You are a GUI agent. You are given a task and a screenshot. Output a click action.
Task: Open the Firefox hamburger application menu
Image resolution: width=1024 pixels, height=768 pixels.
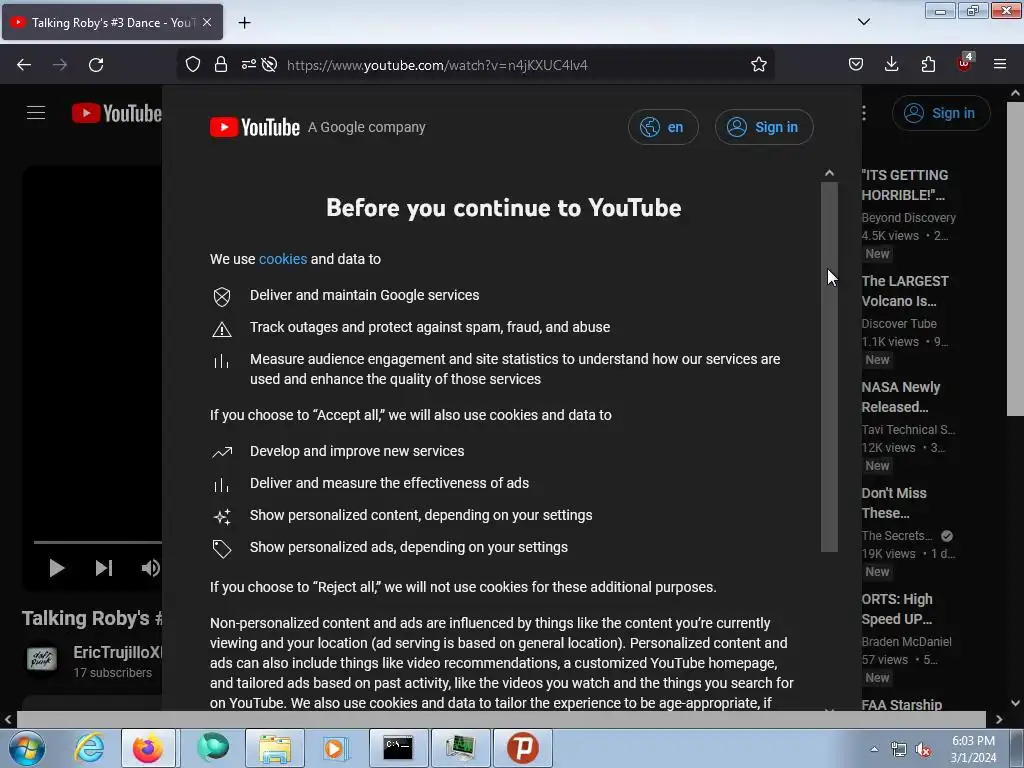[1000, 65]
